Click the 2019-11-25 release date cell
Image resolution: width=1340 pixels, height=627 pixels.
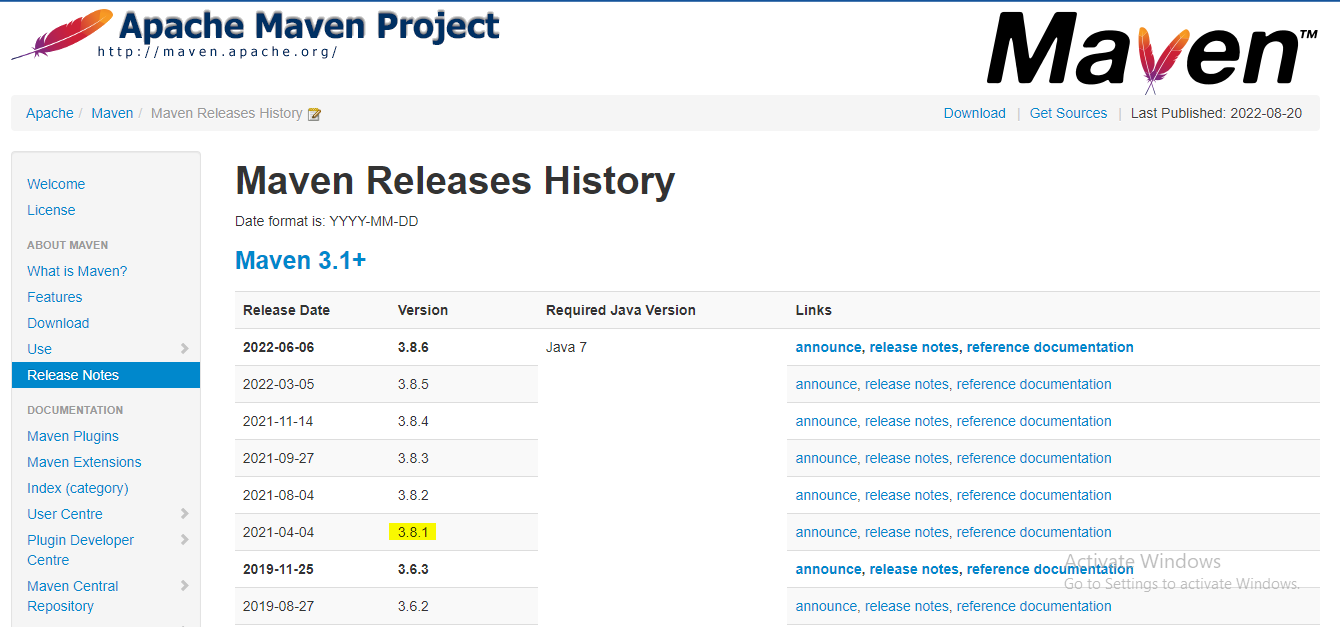(278, 569)
